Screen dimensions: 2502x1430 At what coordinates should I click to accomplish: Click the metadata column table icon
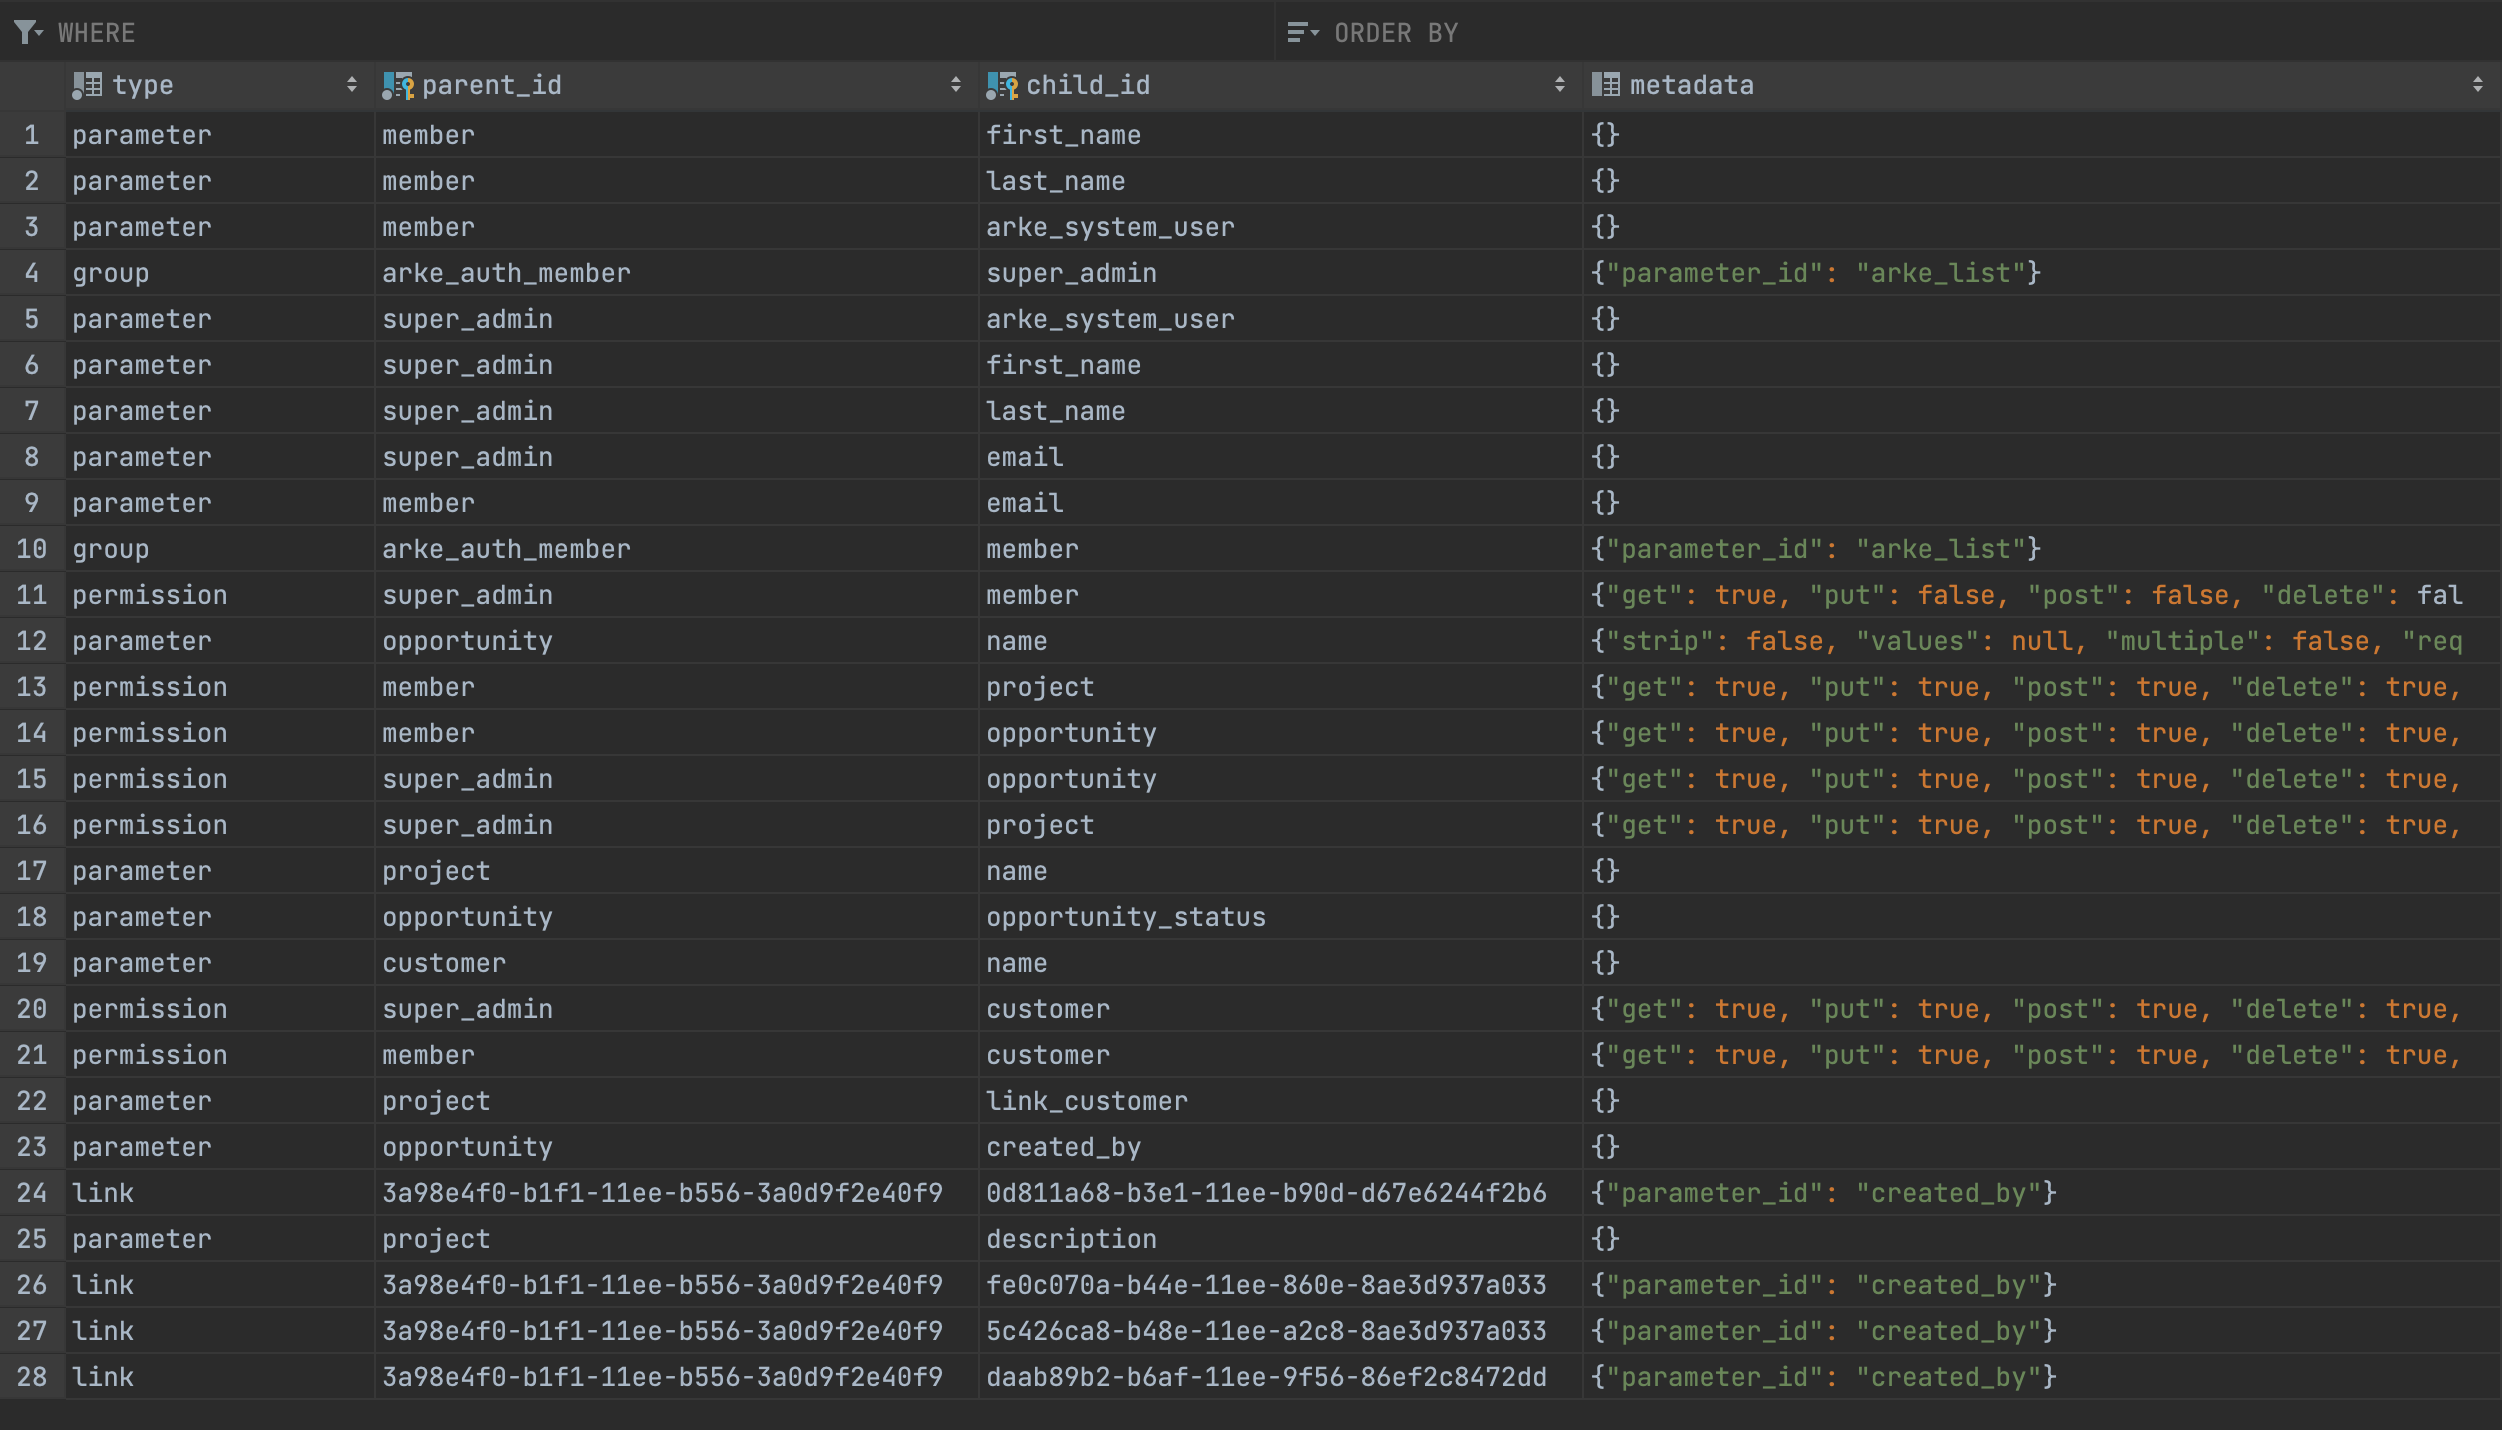tap(1606, 86)
